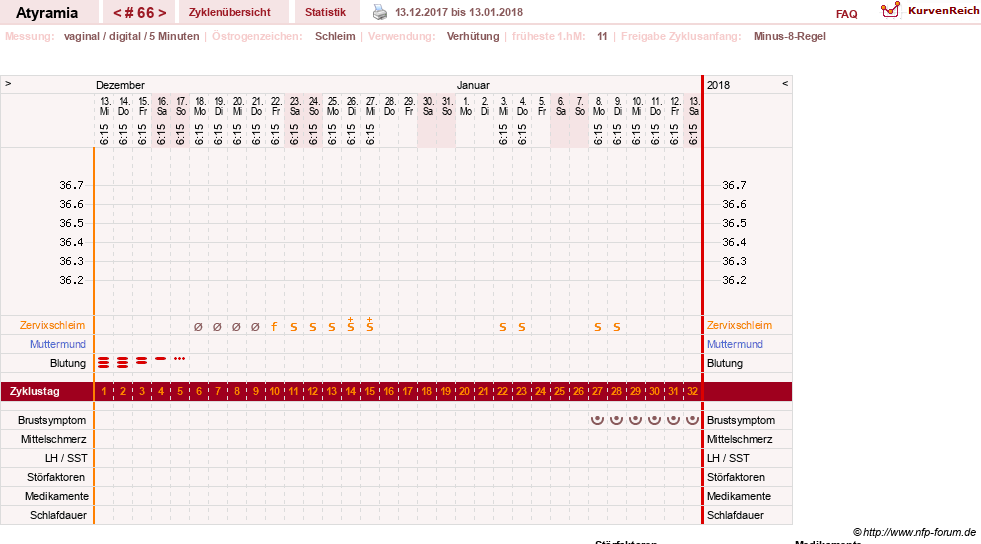Click the breast symptom icon on cycle day 31

[673, 419]
